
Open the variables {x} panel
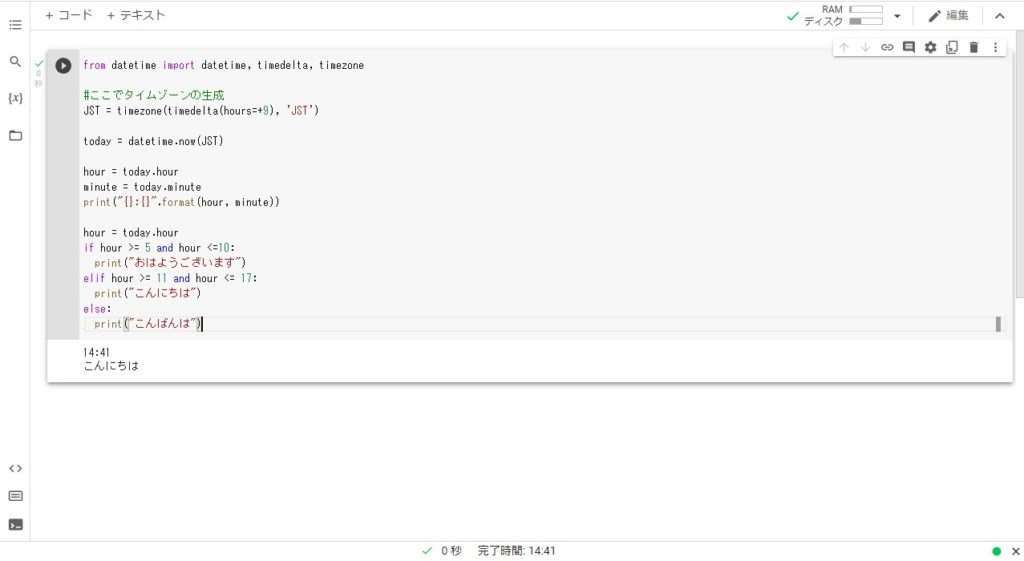click(15, 98)
